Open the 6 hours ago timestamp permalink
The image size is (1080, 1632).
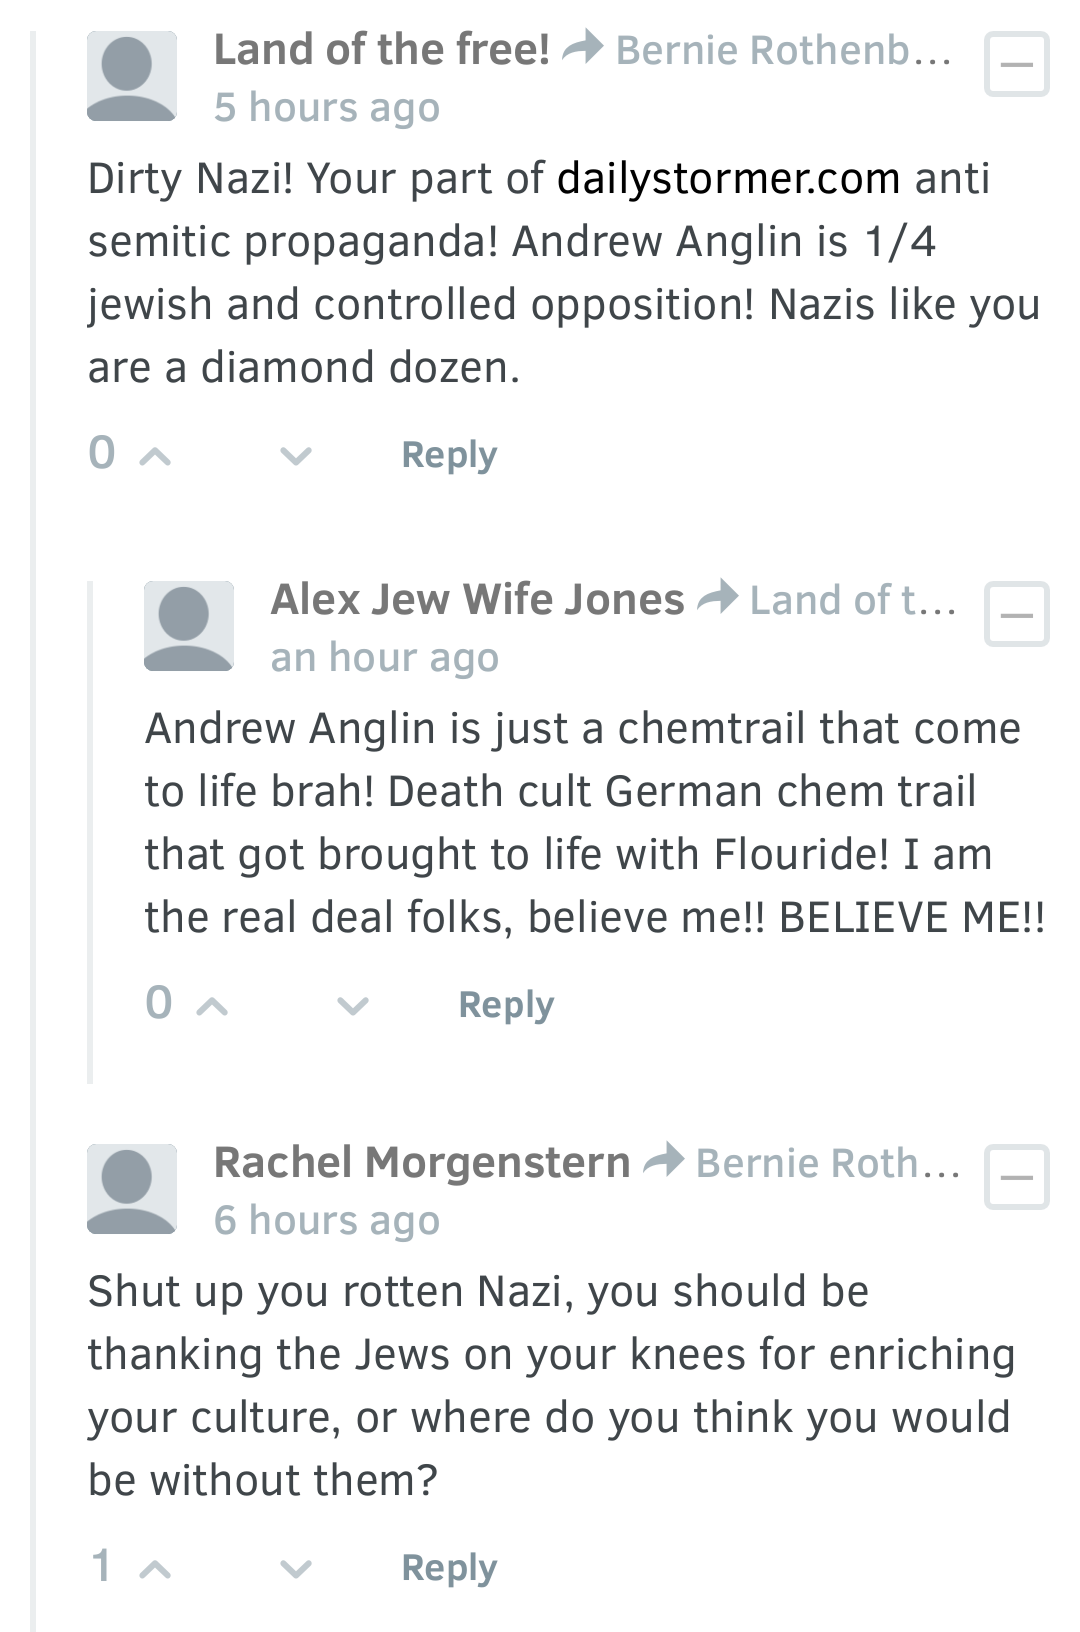[327, 1220]
